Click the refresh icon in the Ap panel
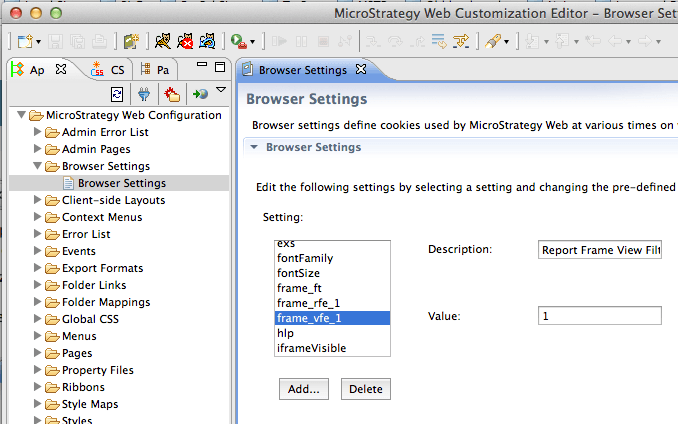678x424 pixels. click(x=117, y=94)
